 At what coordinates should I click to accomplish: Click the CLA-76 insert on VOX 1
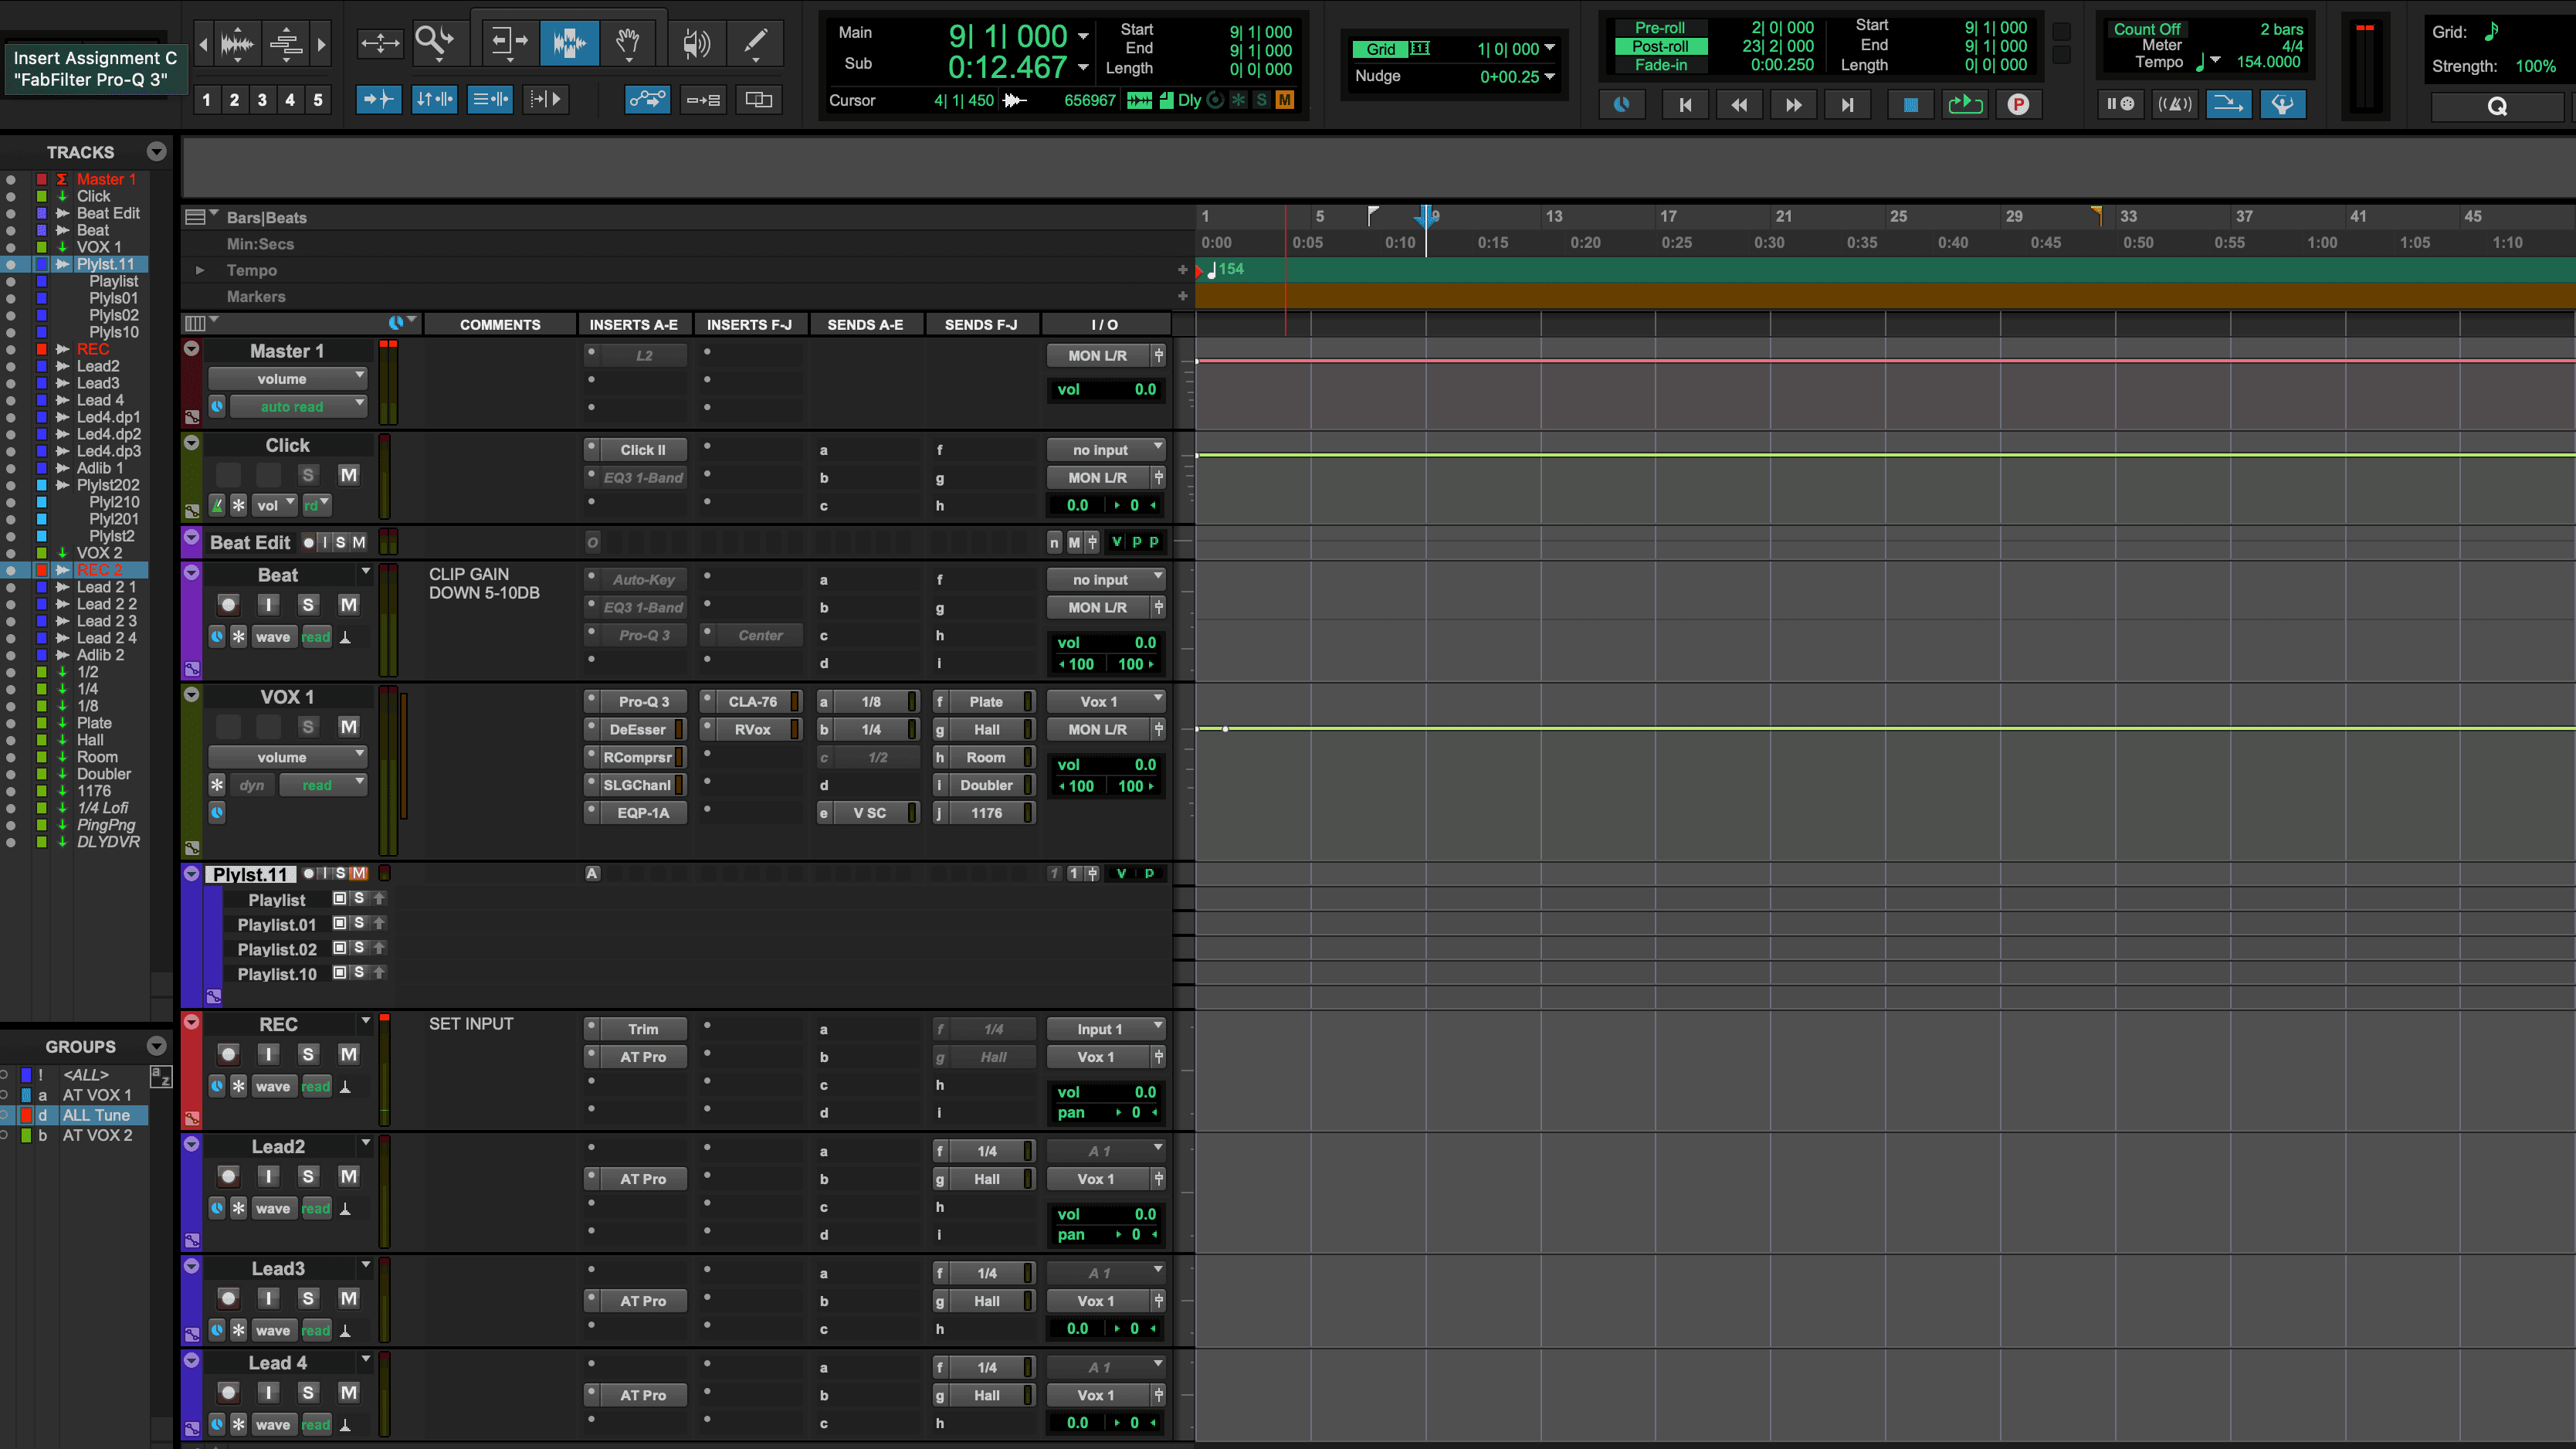[752, 702]
